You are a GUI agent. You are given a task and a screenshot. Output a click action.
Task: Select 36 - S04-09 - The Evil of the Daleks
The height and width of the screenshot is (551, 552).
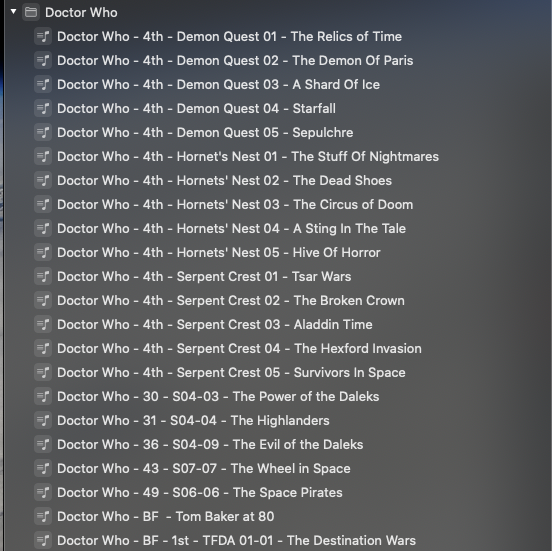tap(210, 444)
